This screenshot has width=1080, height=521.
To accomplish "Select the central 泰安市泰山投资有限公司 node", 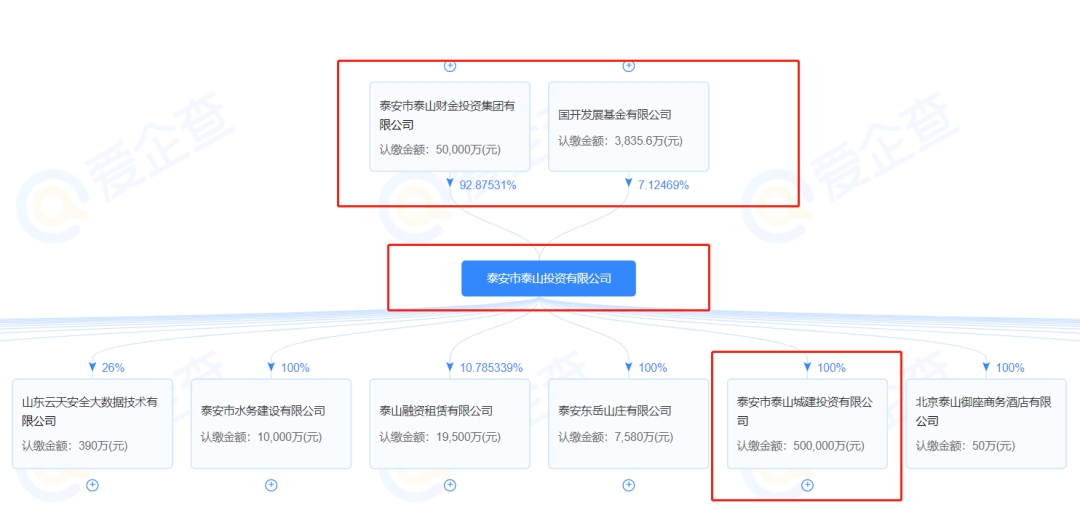I will (x=548, y=278).
